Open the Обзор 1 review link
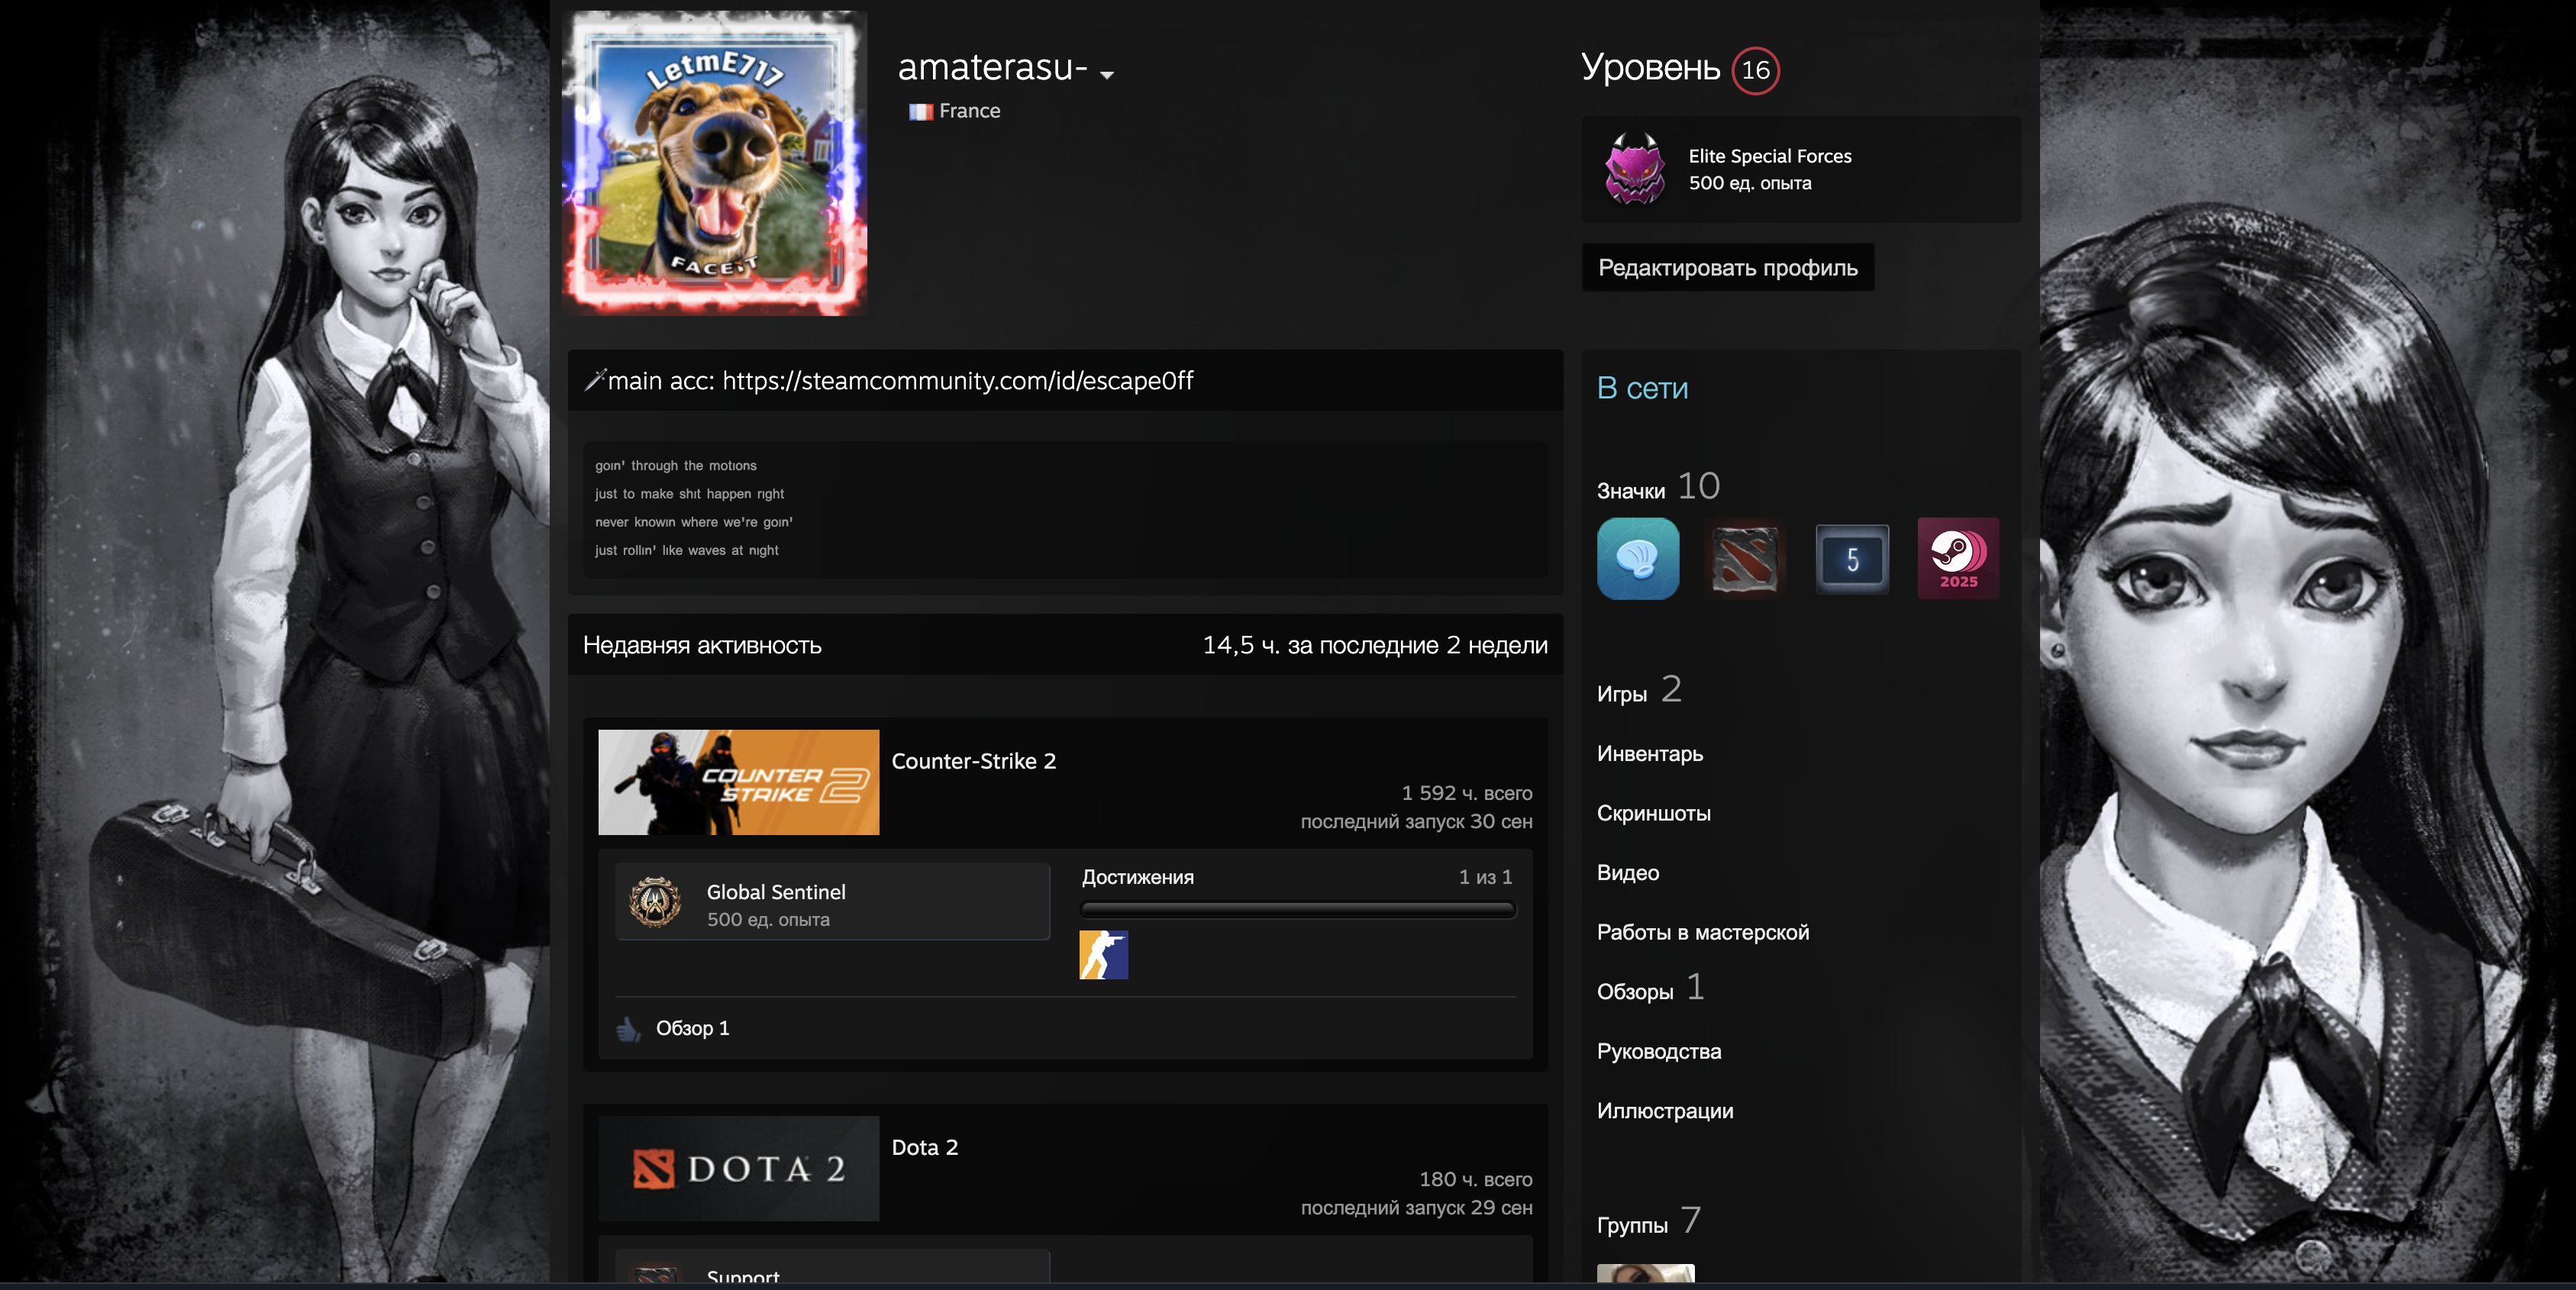2576x1290 pixels. point(692,1029)
